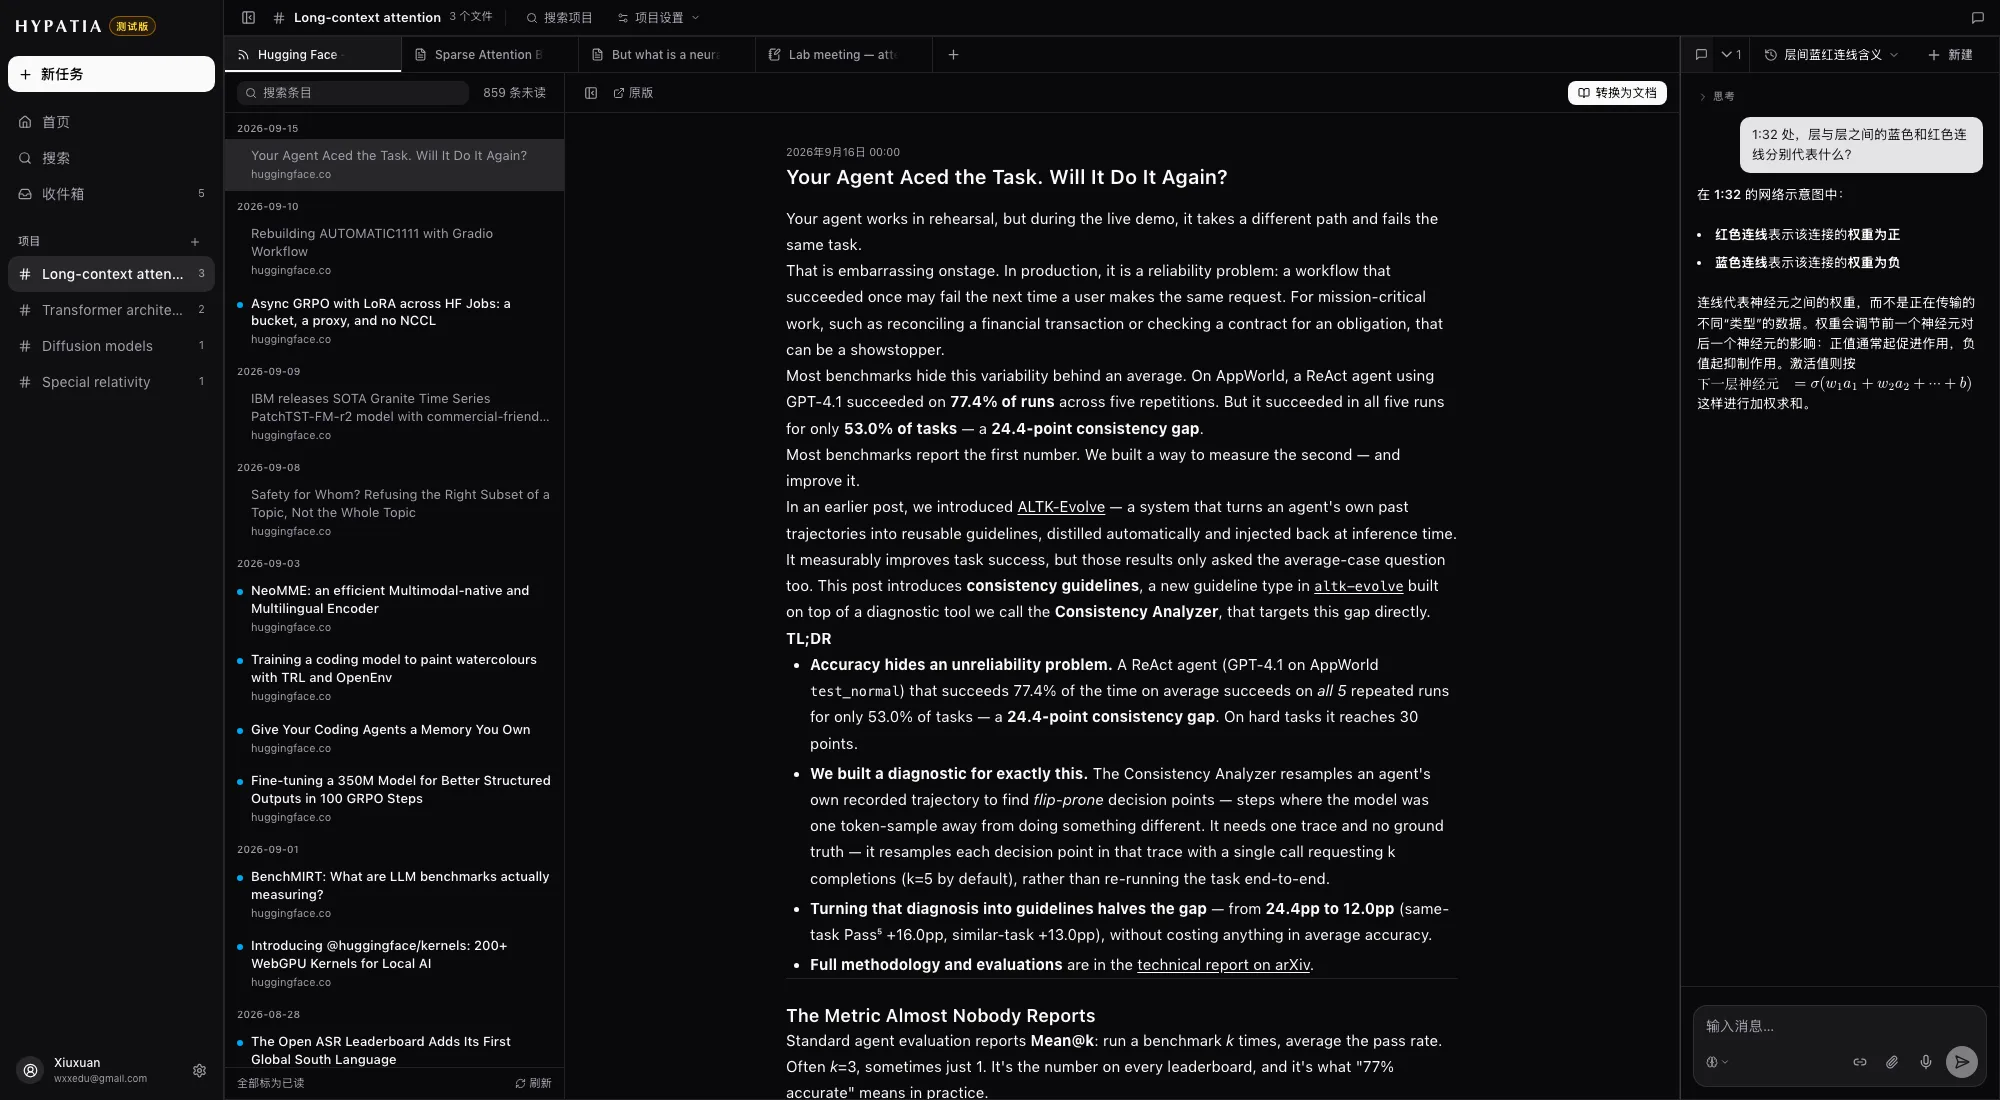Open 'Give Your Coding Agents a Memory' article
Image resolution: width=2000 pixels, height=1100 pixels.
pos(394,738)
